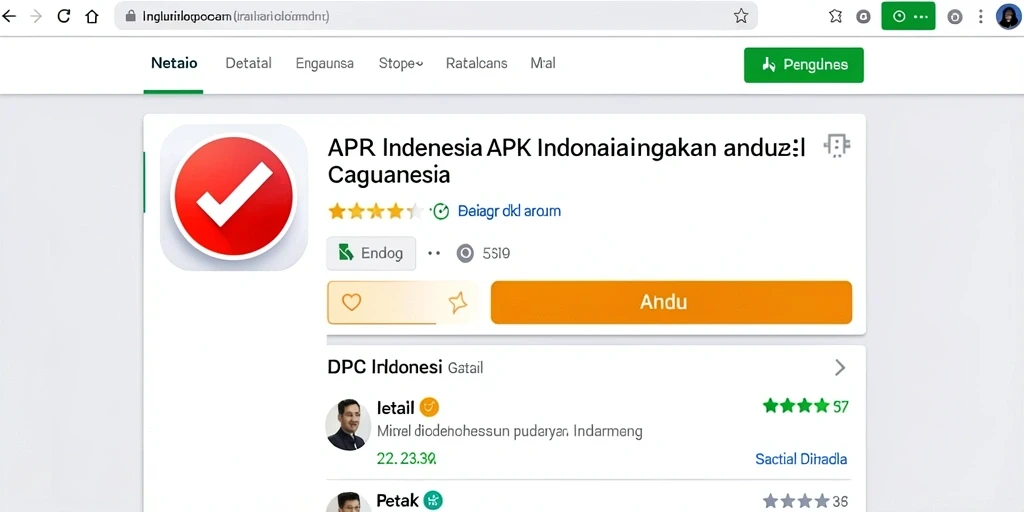The height and width of the screenshot is (512, 1024).
Task: Click the grey star rating with 35
Action: point(806,502)
